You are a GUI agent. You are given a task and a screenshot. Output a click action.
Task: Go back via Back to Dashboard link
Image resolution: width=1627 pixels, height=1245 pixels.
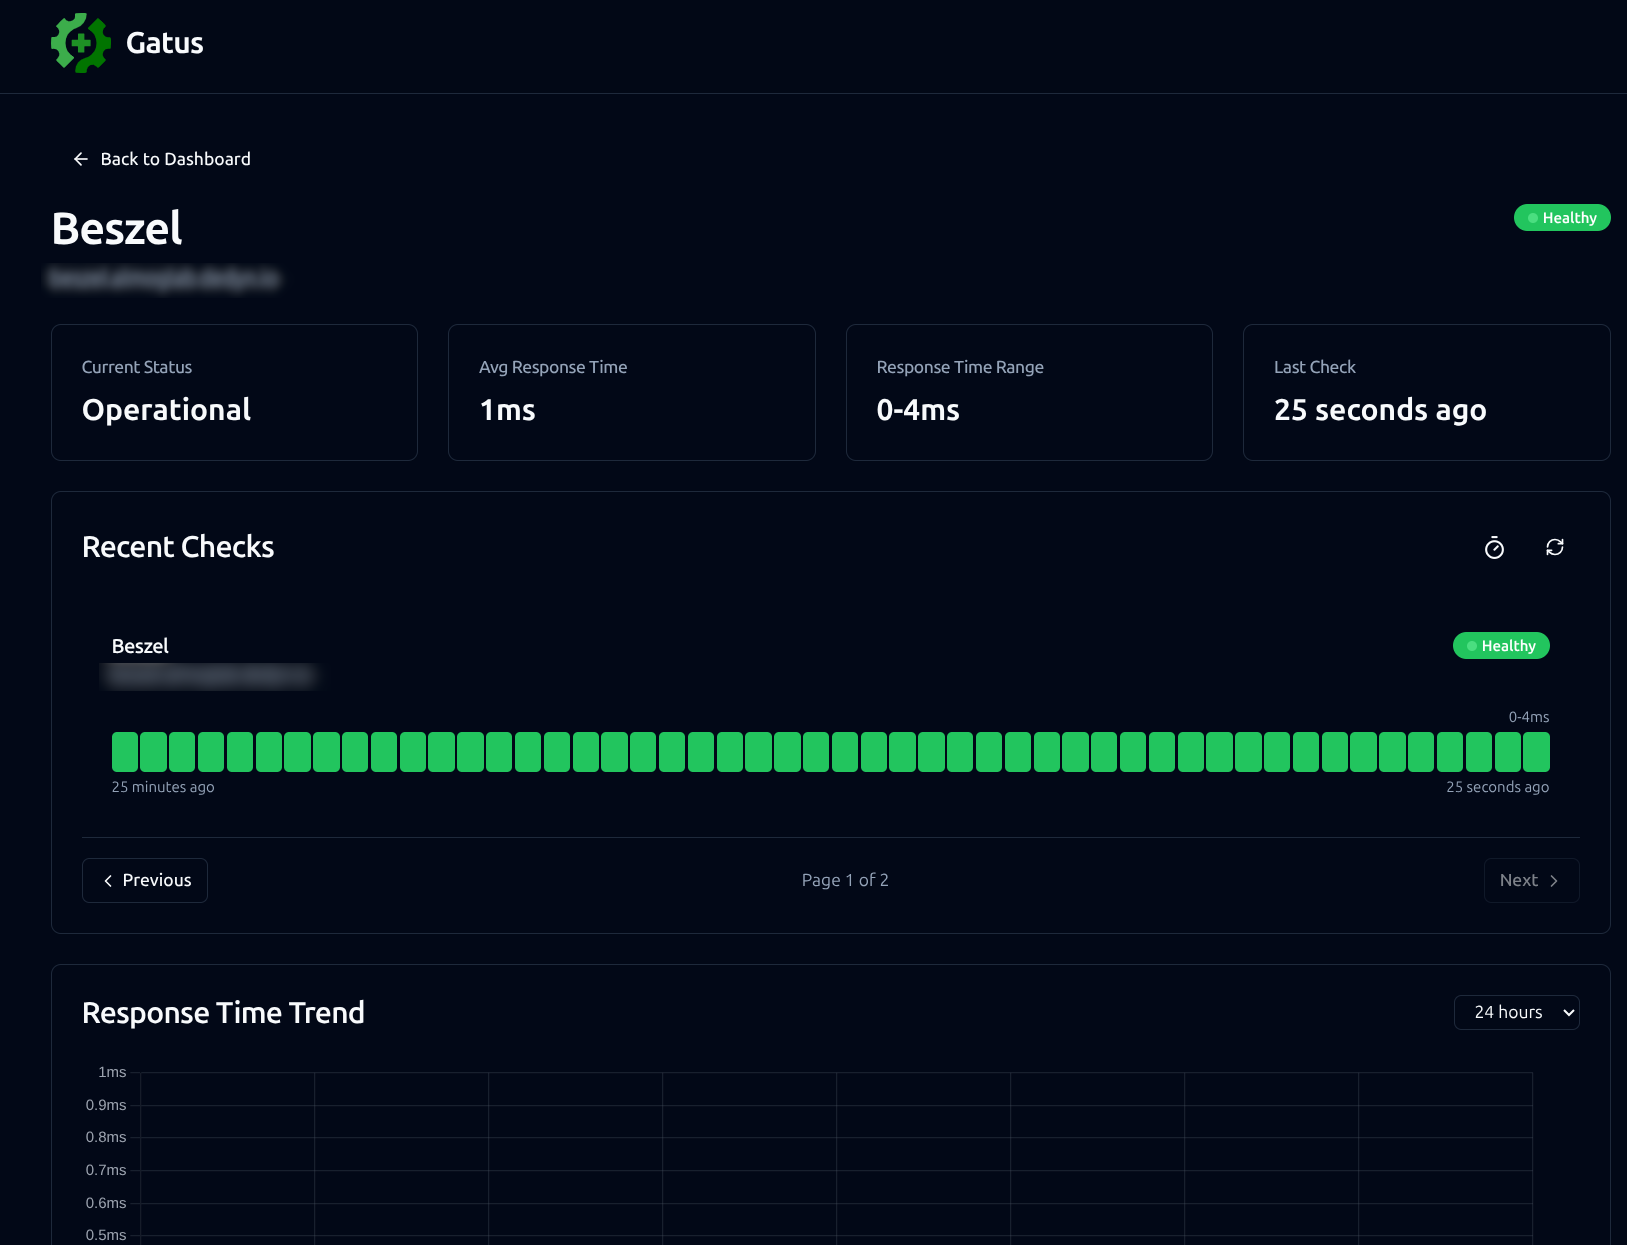coord(175,159)
